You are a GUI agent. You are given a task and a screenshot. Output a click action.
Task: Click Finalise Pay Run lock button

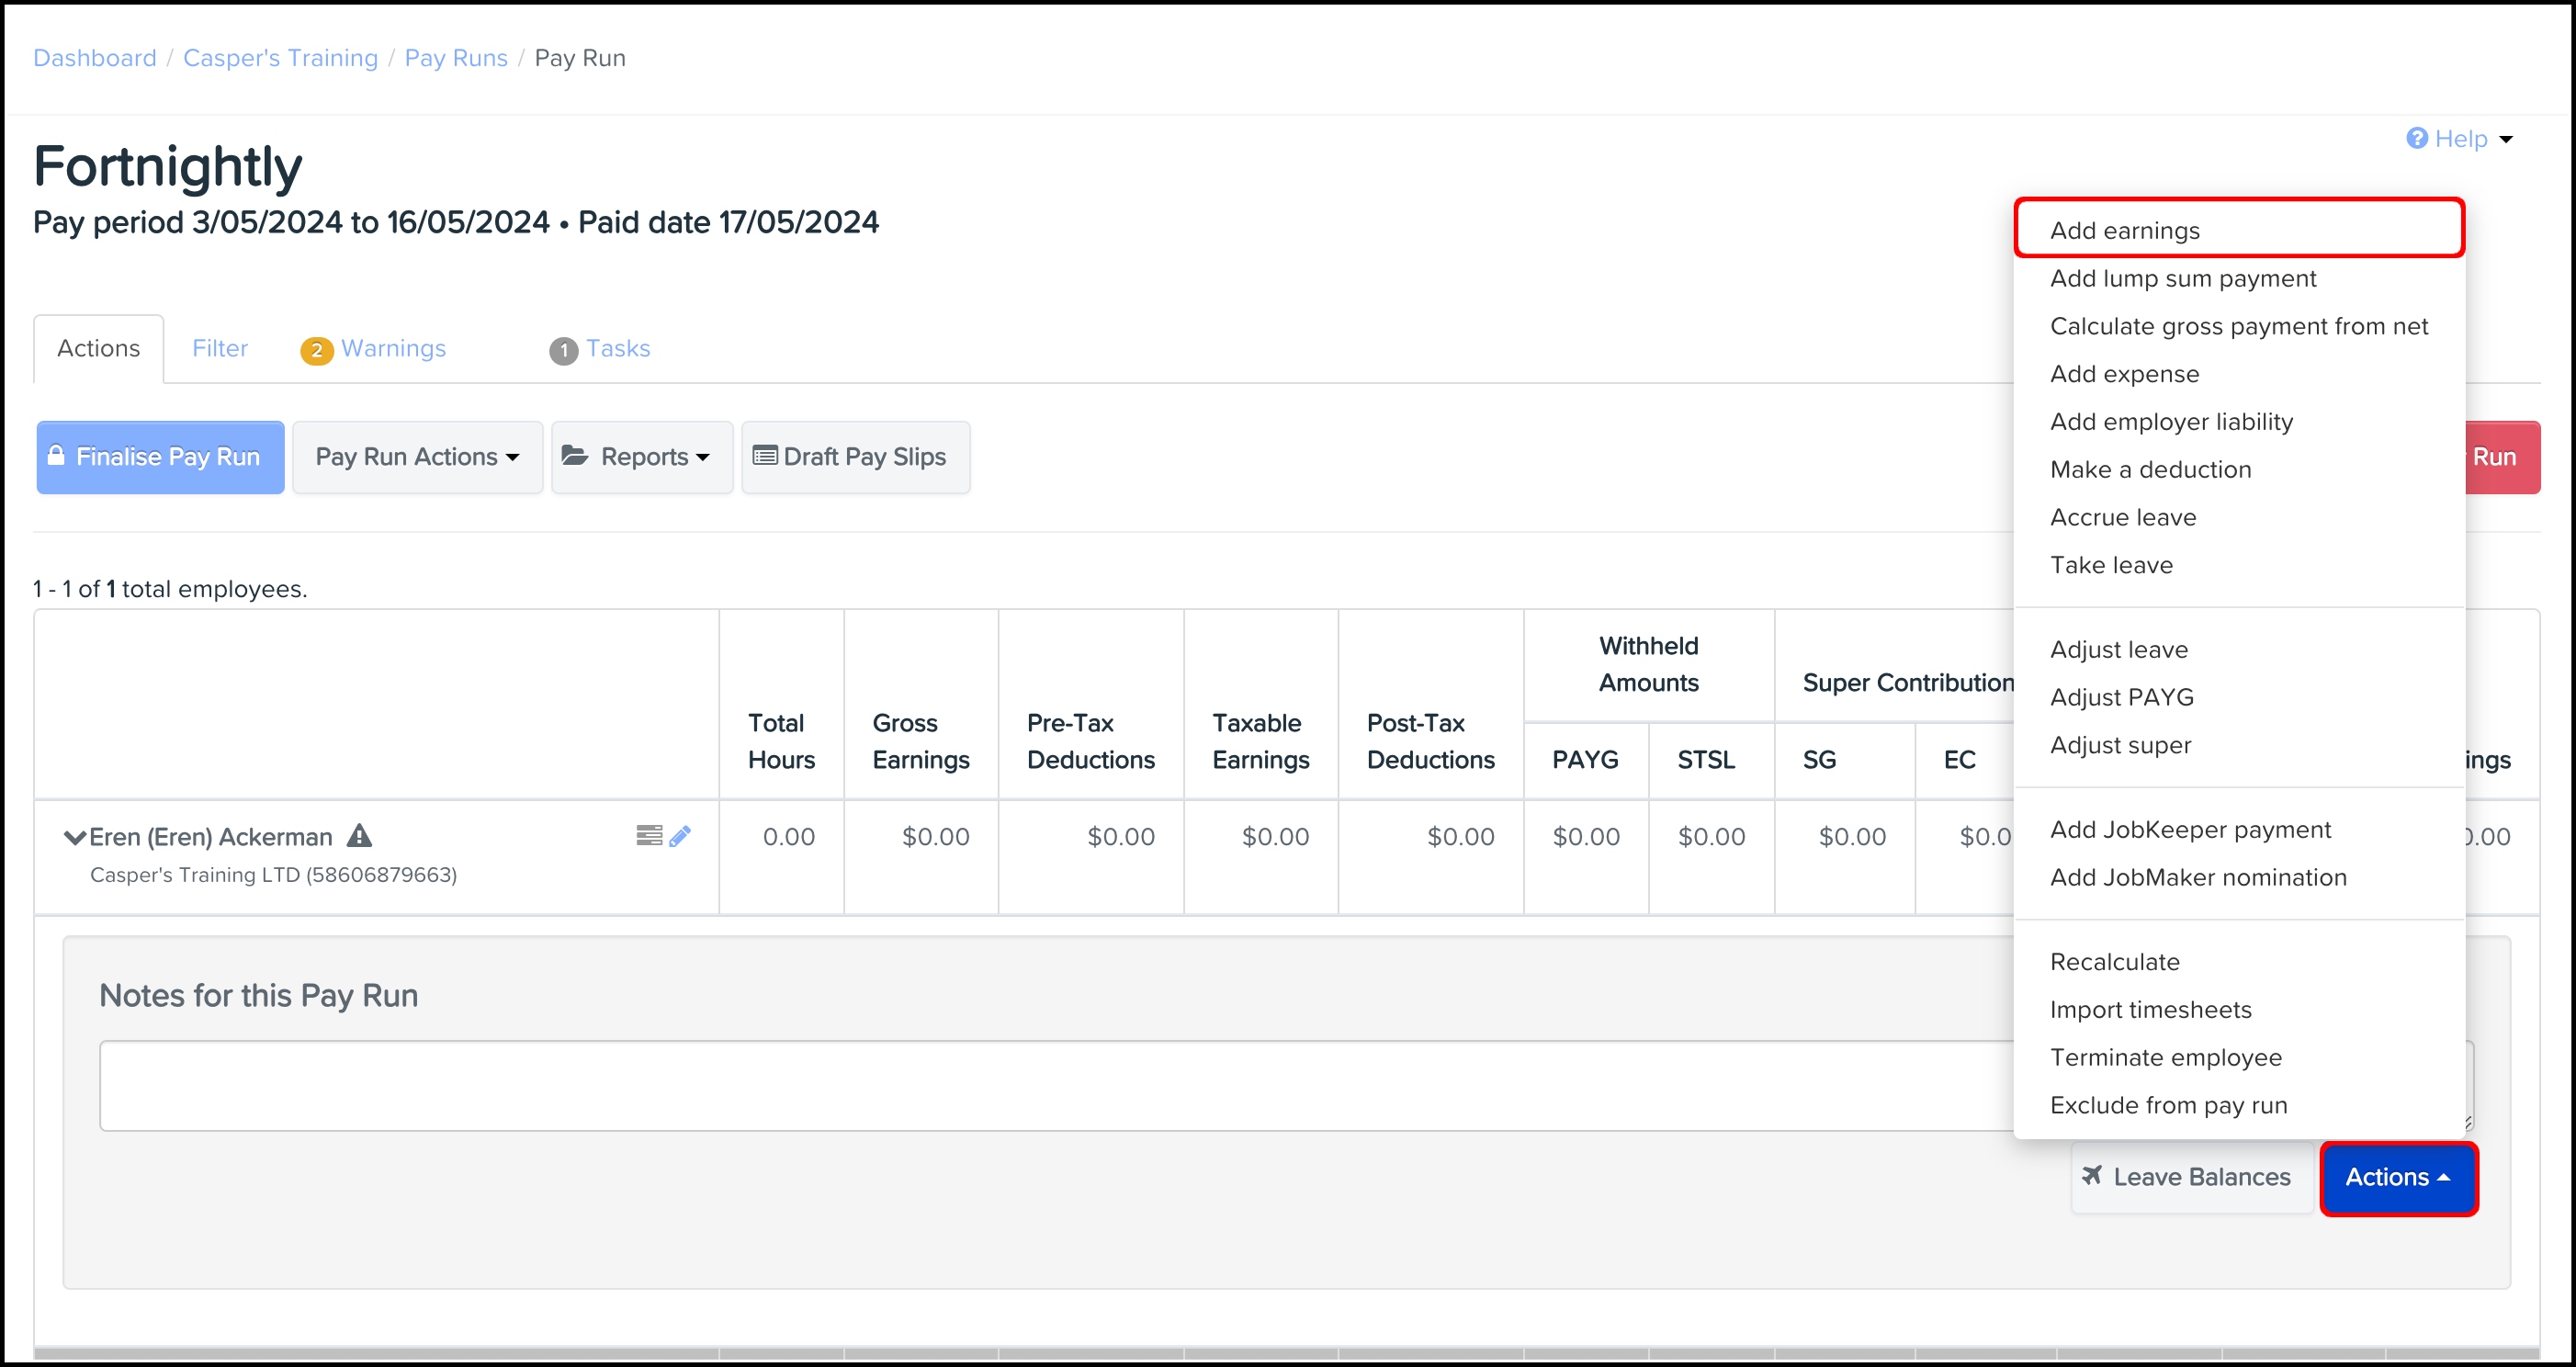click(160, 457)
